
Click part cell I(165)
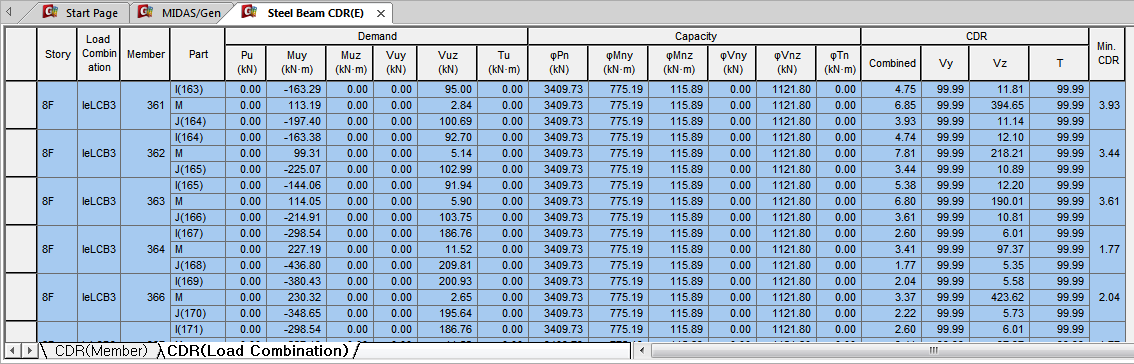[197, 185]
